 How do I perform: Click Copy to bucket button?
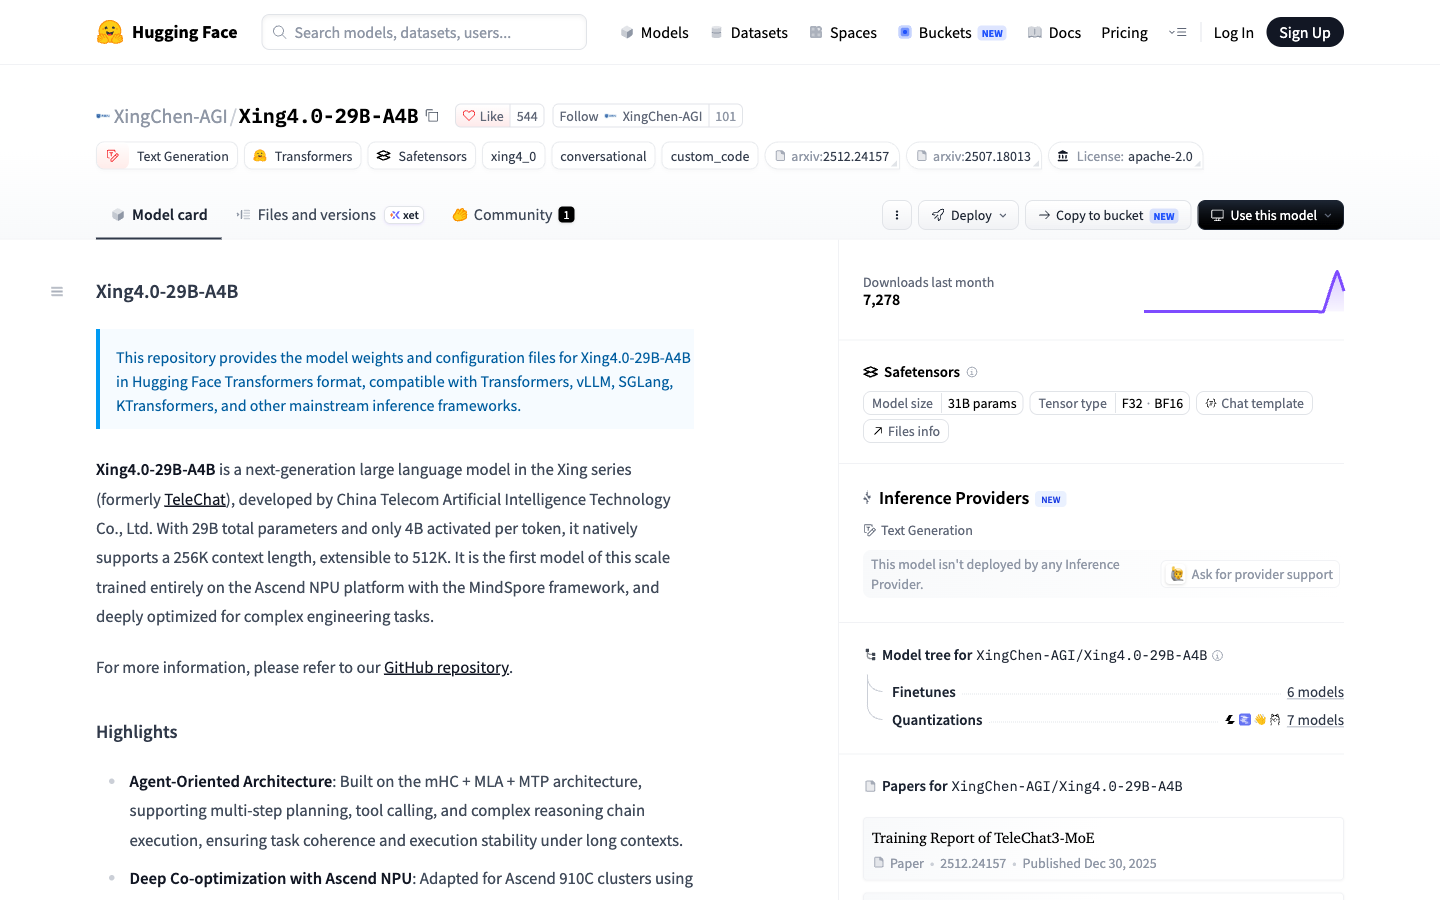click(x=1108, y=215)
